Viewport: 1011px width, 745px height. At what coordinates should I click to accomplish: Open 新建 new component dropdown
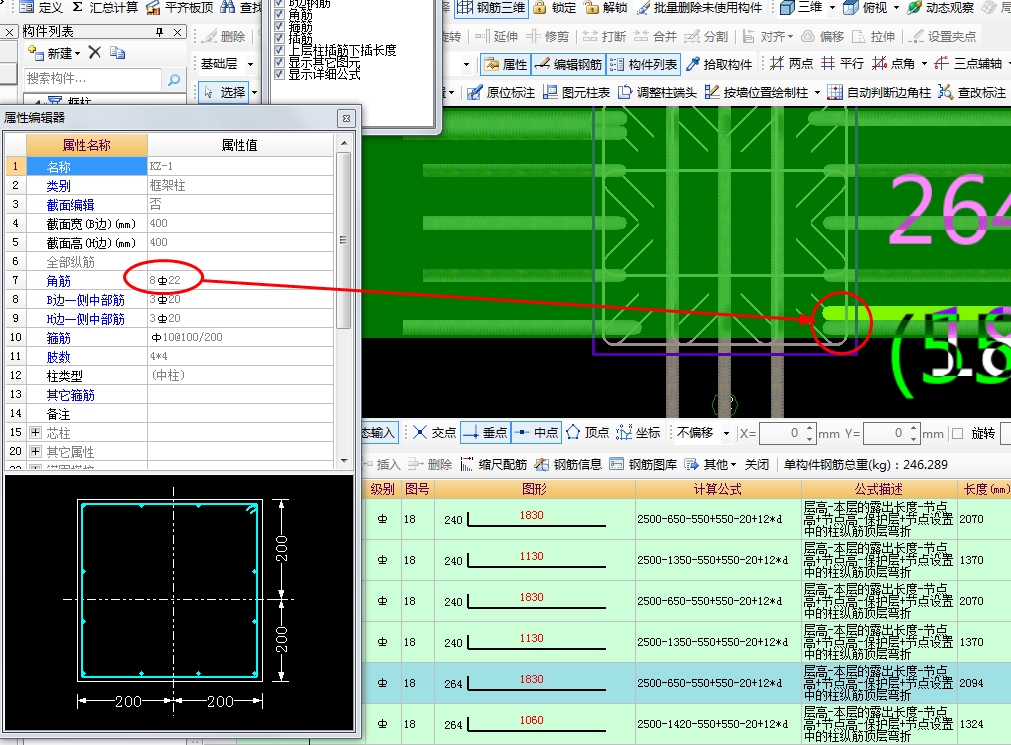click(x=78, y=53)
